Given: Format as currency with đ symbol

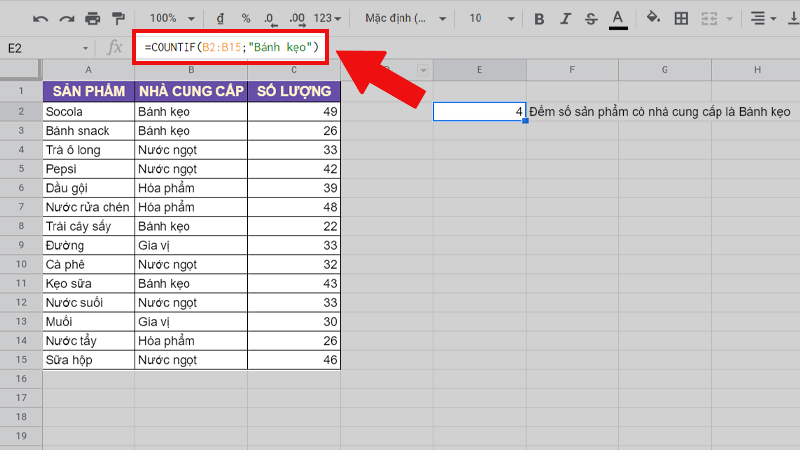Looking at the screenshot, I should pyautogui.click(x=219, y=18).
